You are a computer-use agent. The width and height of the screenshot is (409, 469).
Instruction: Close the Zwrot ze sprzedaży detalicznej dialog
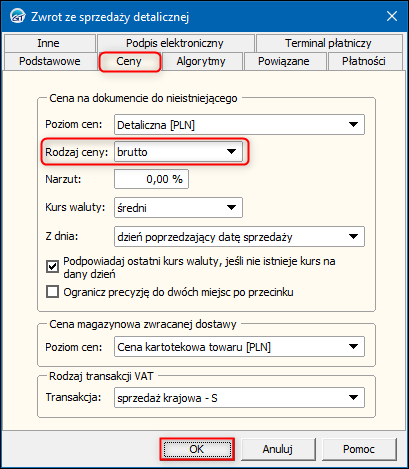click(392, 16)
